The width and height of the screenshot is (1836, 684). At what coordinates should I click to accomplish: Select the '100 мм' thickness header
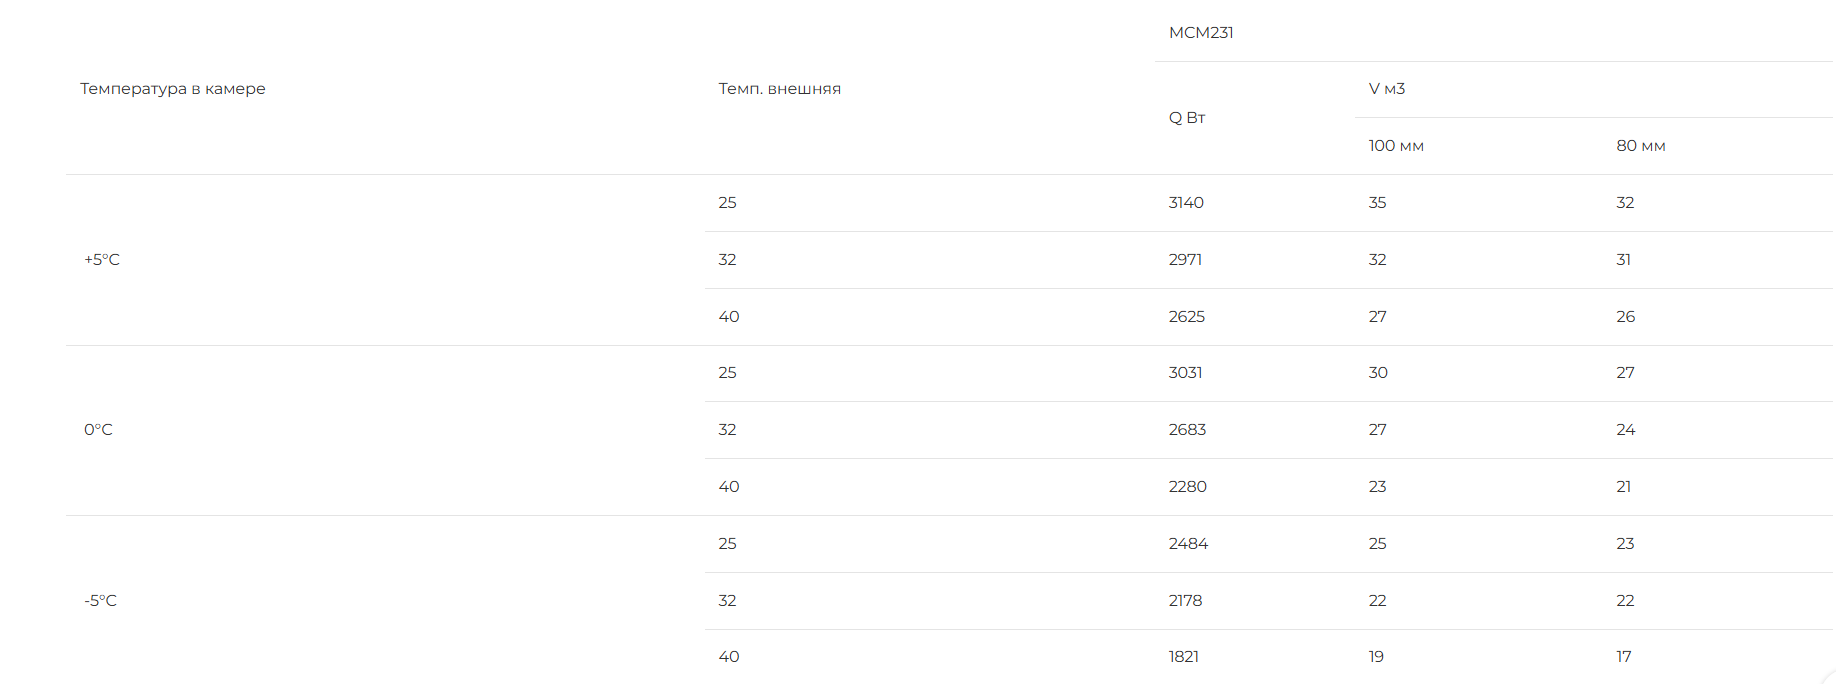1396,146
